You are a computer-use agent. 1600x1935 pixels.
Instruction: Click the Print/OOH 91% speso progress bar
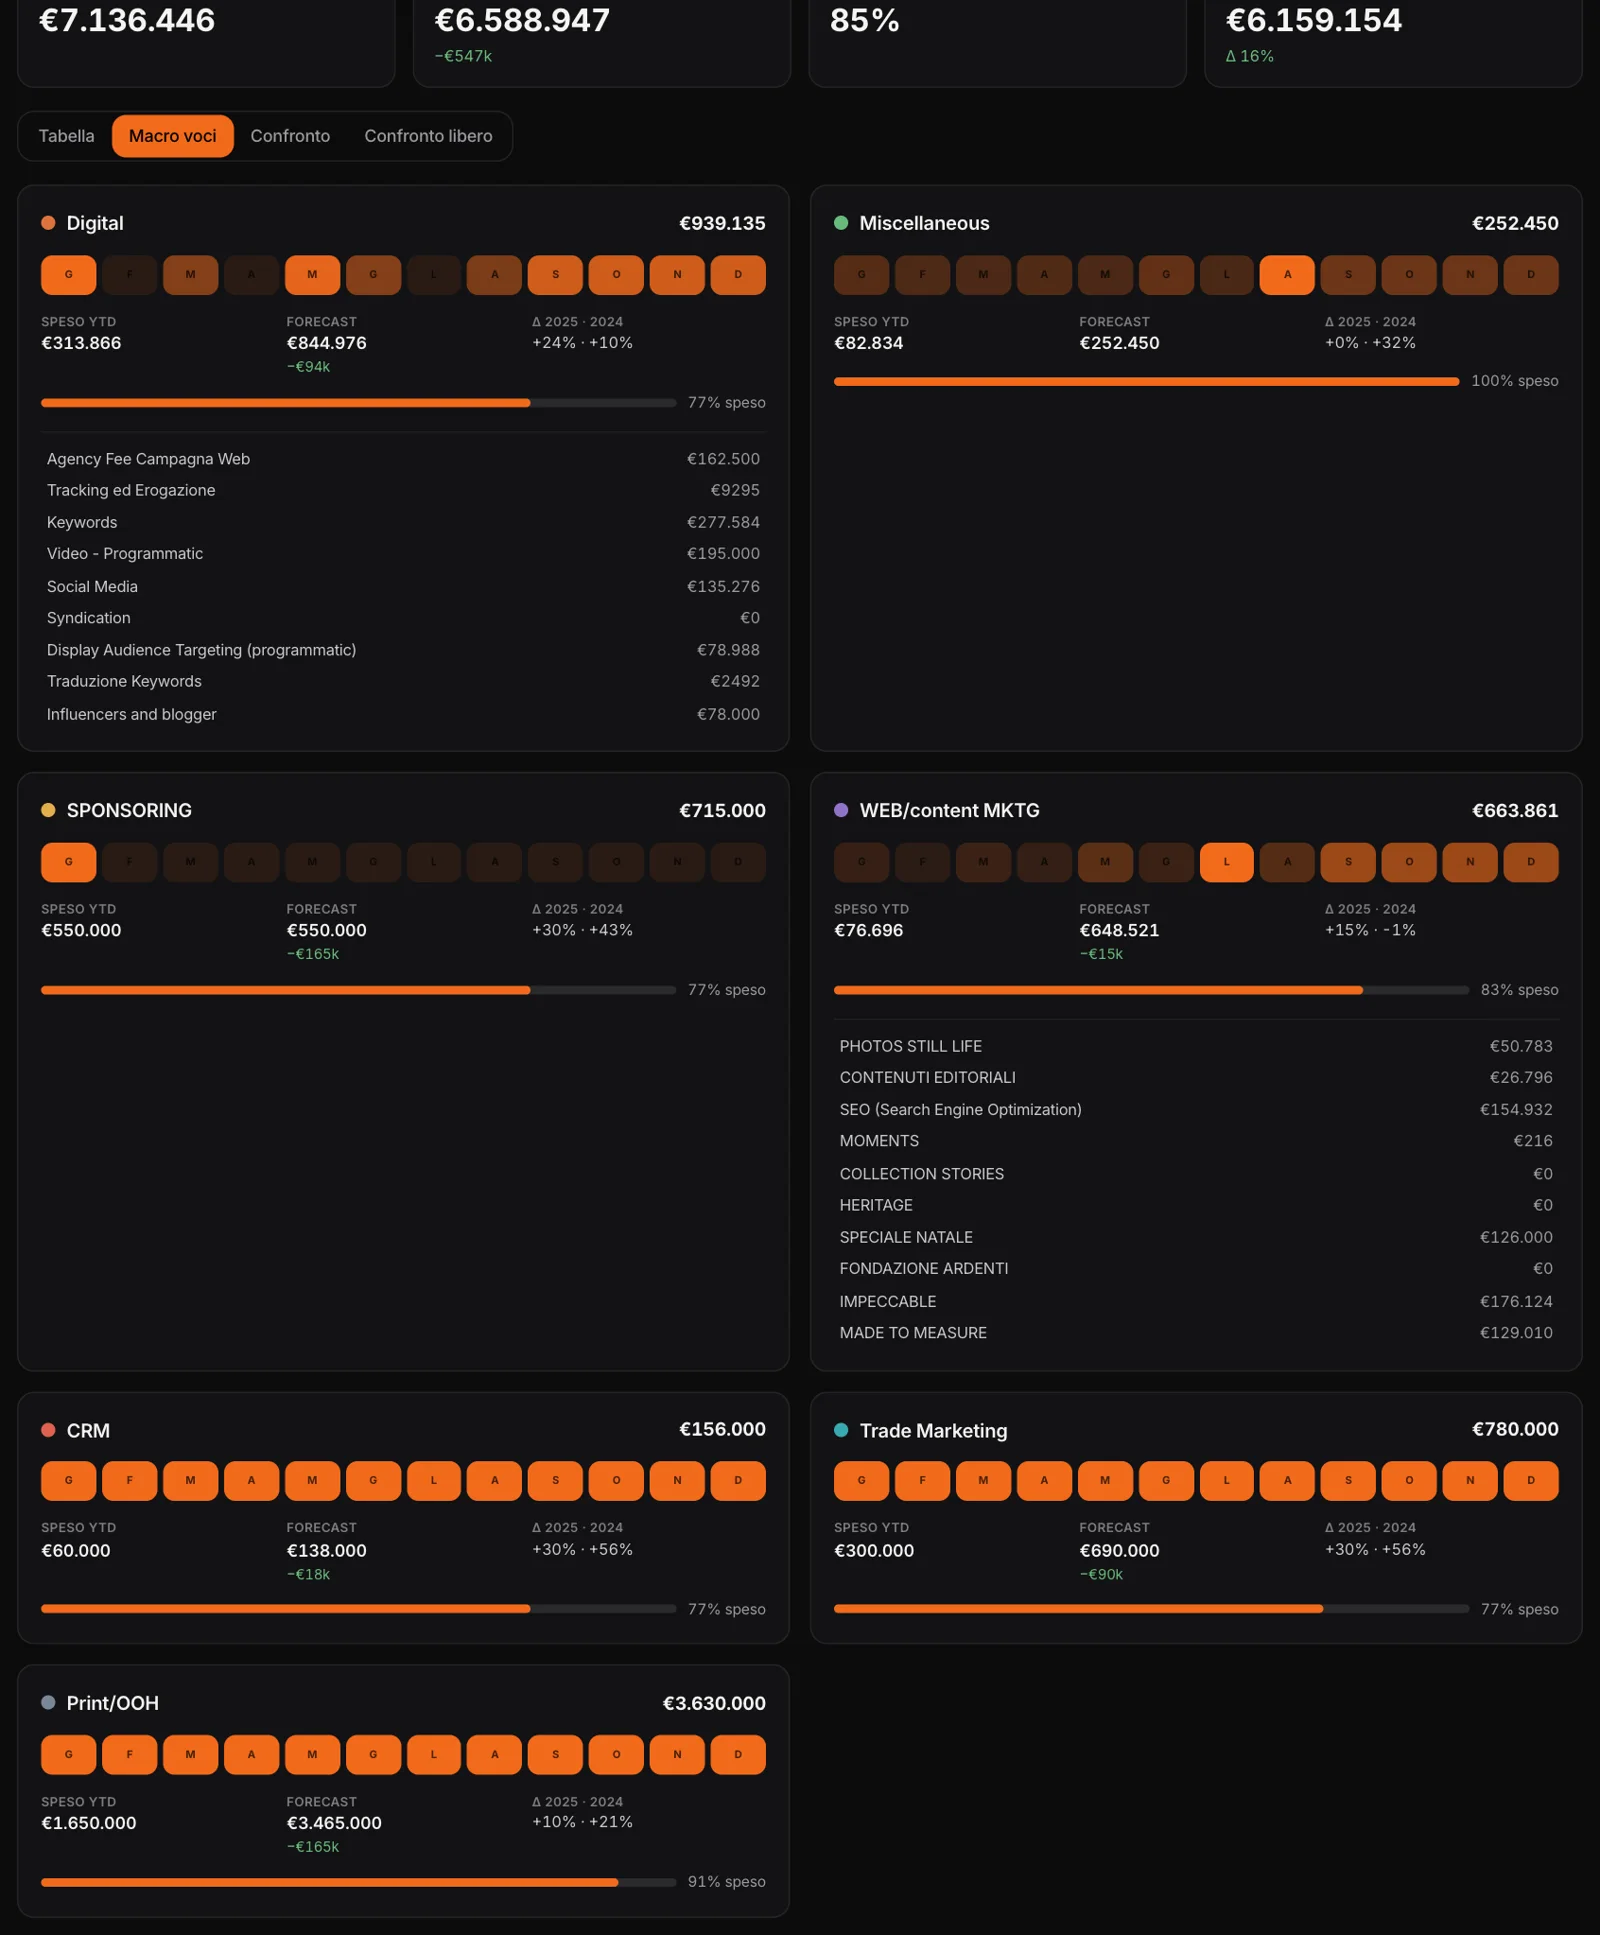tap(358, 1882)
